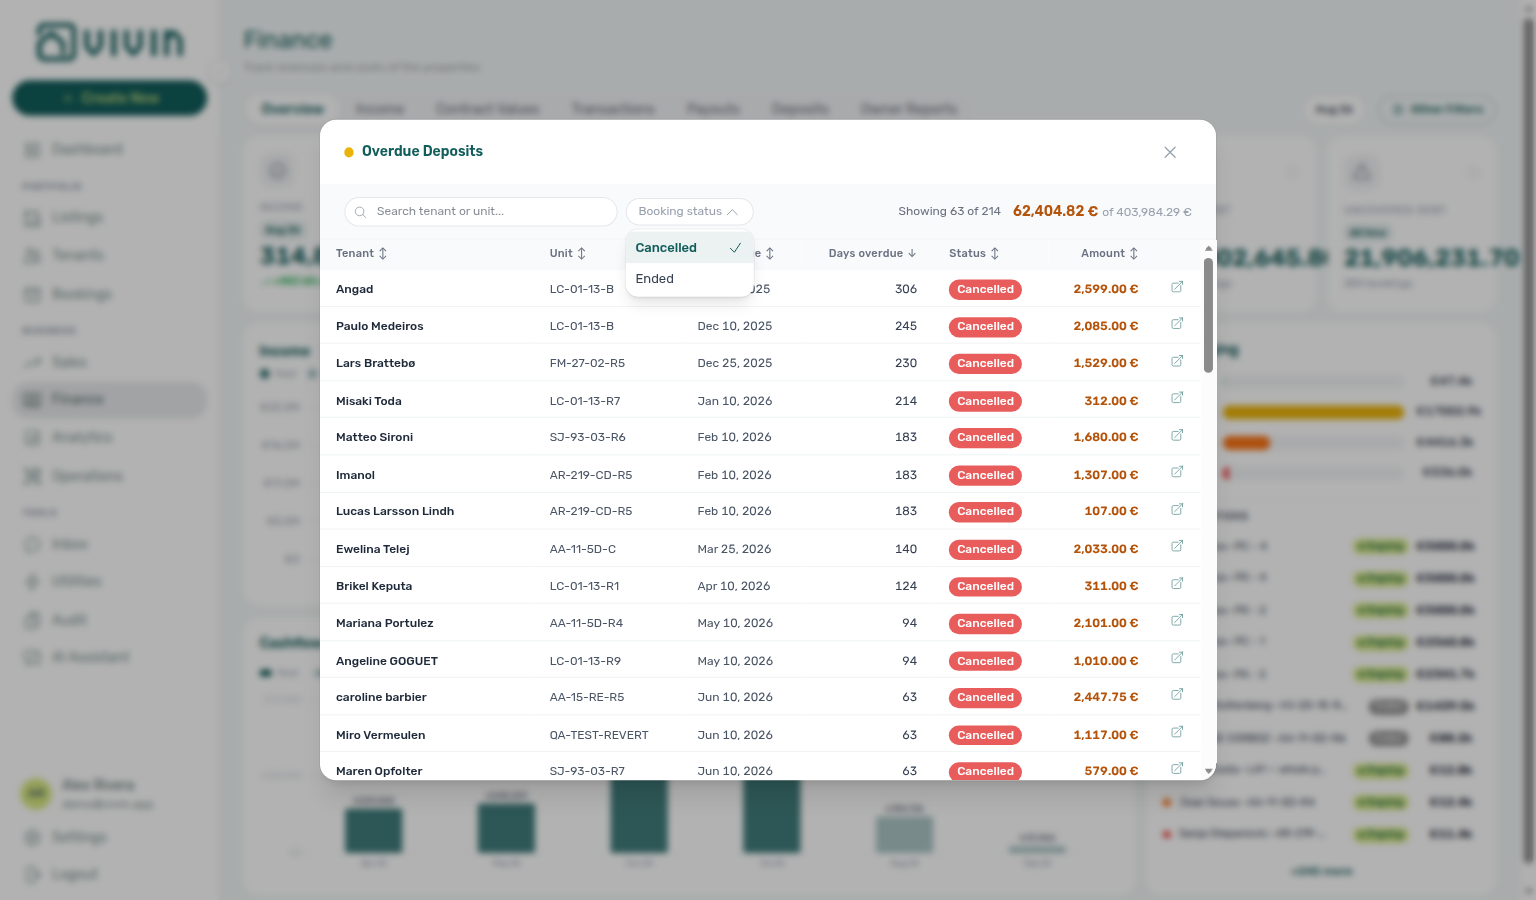1536x900 pixels.
Task: Click tenant name Imanol
Action: click(355, 476)
